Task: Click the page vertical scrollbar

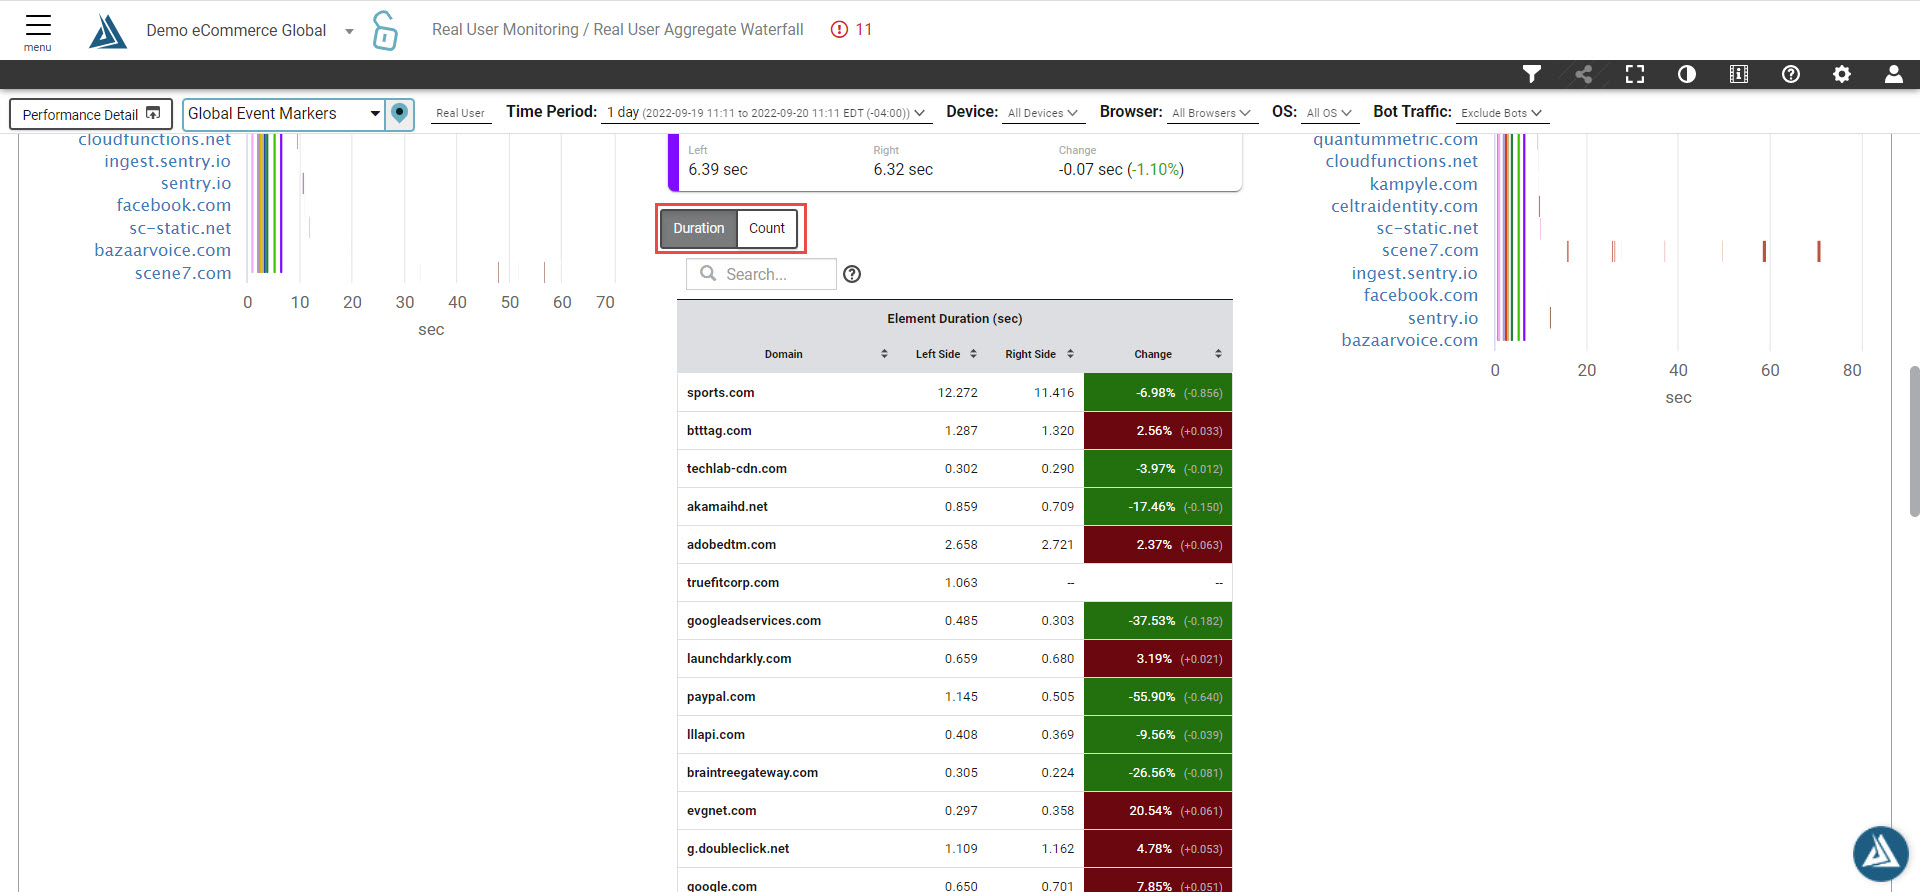Action: coord(1914,441)
